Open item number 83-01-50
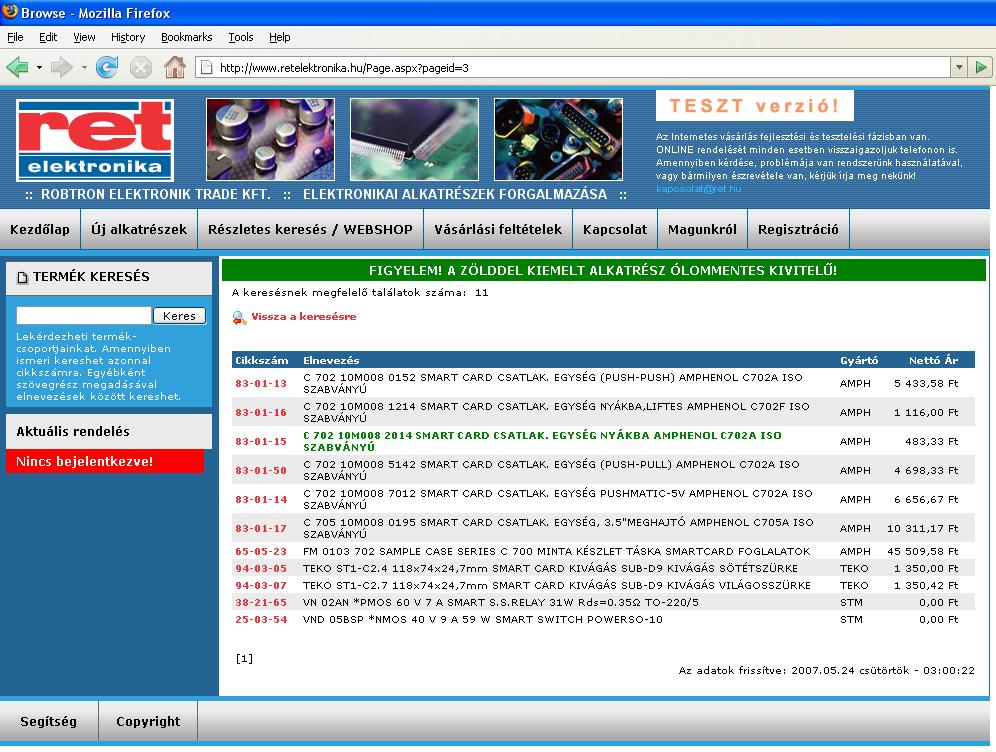 click(261, 471)
